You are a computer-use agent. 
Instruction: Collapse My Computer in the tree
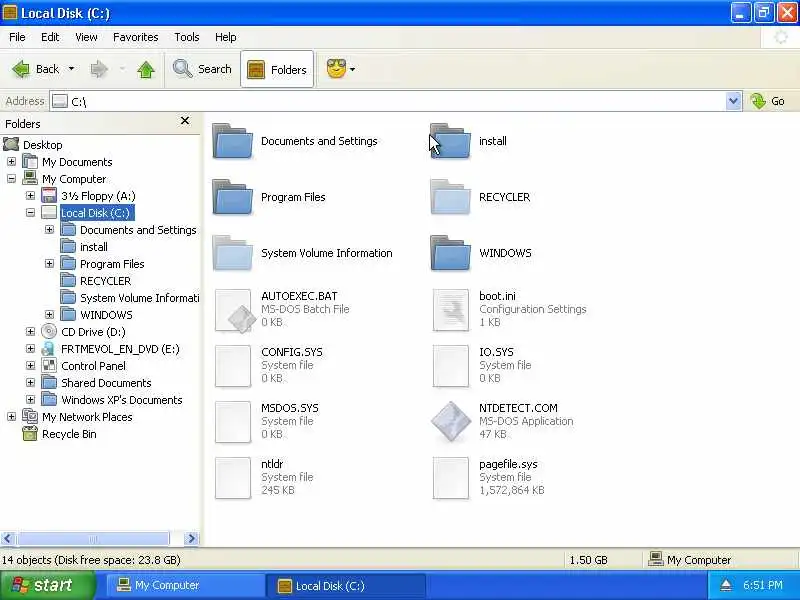click(x=11, y=179)
